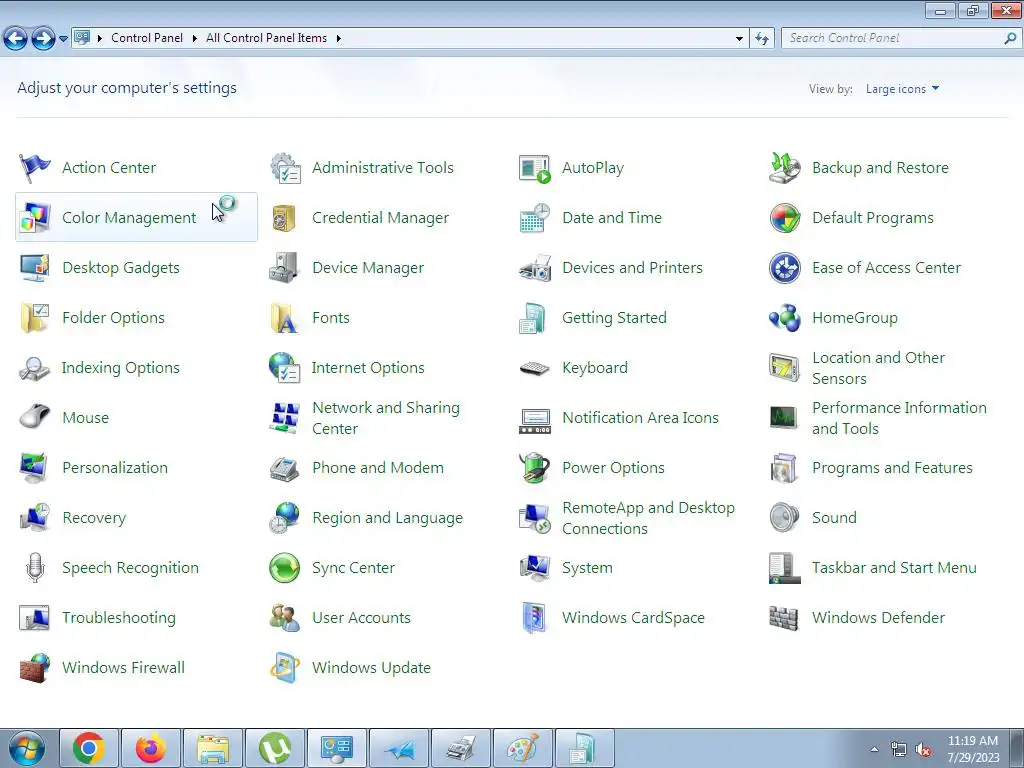Open RemoteApp and Desktop Connections link
The width and height of the screenshot is (1024, 768).
click(x=648, y=518)
